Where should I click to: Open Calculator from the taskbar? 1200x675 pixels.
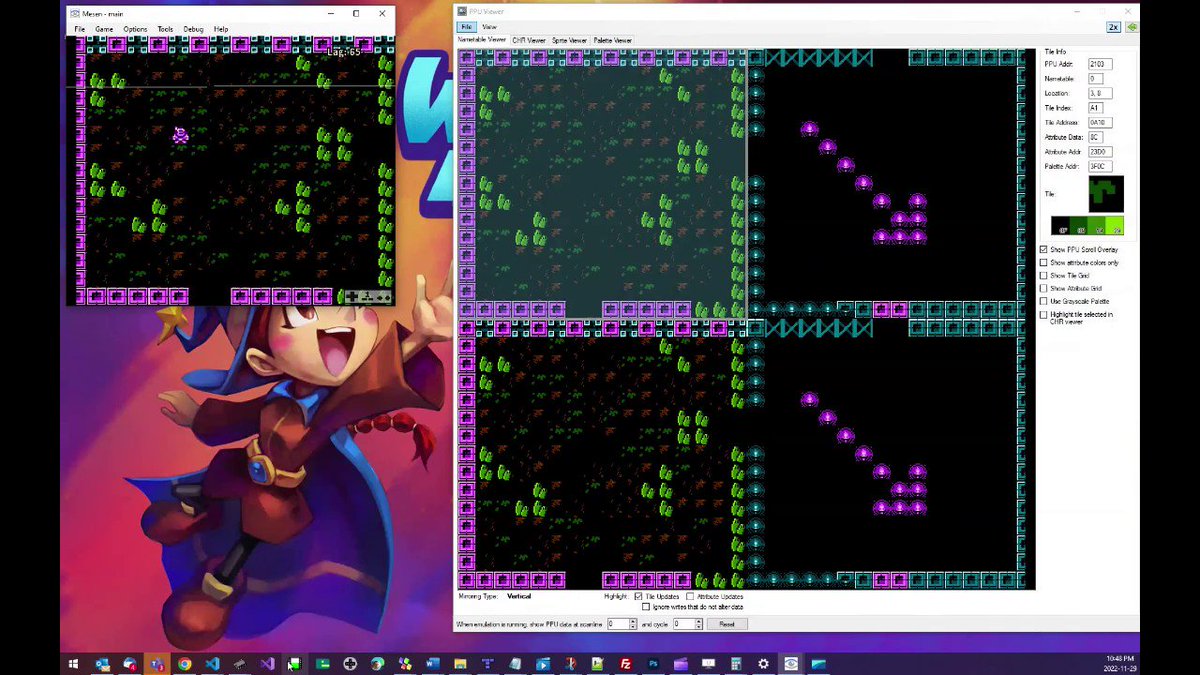[735, 663]
